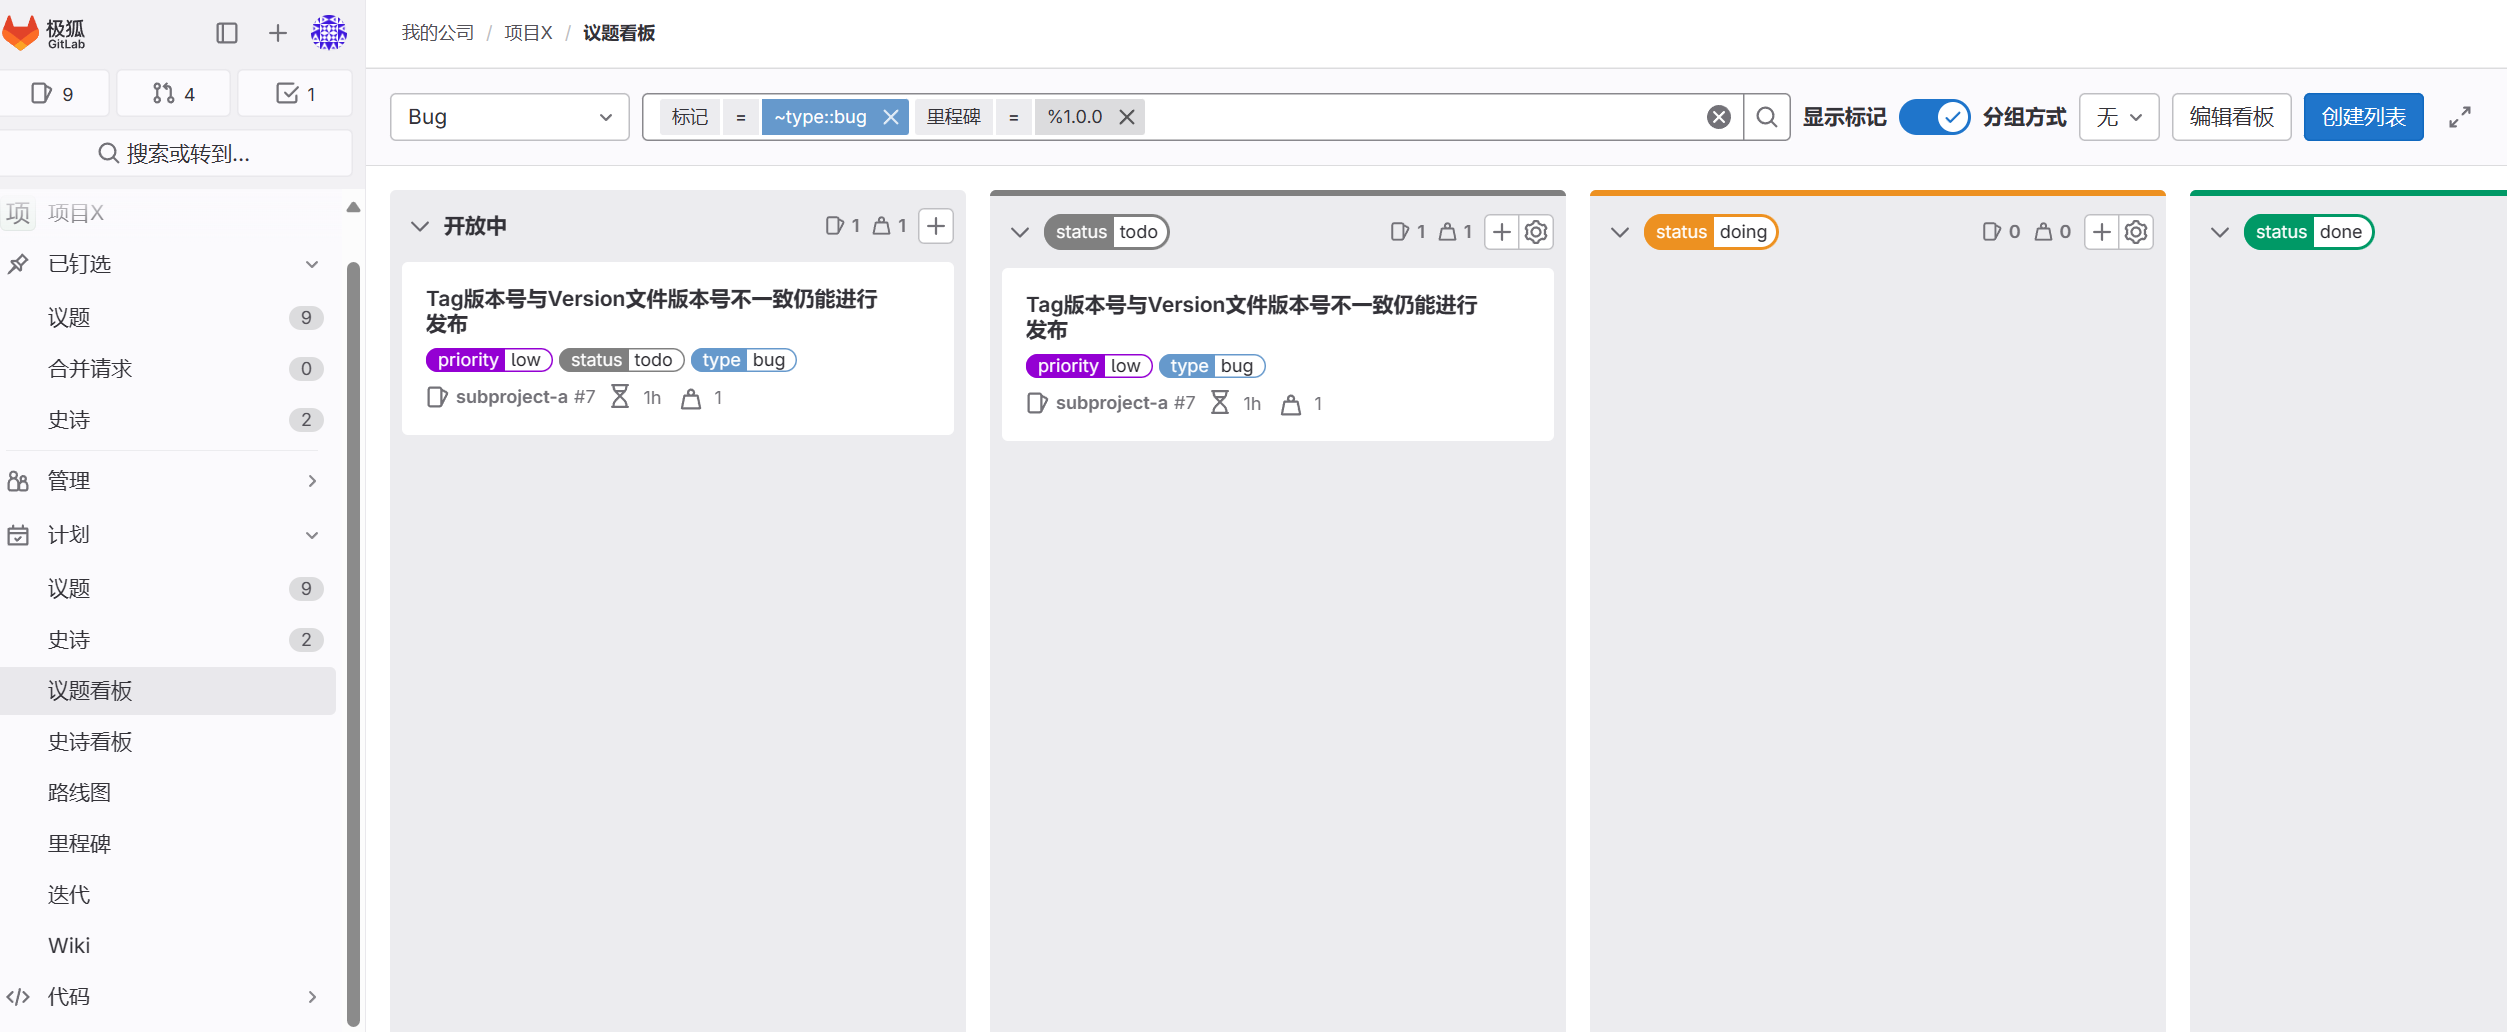
Task: Open the 分组方式 grouping dropdown
Action: pos(2118,116)
